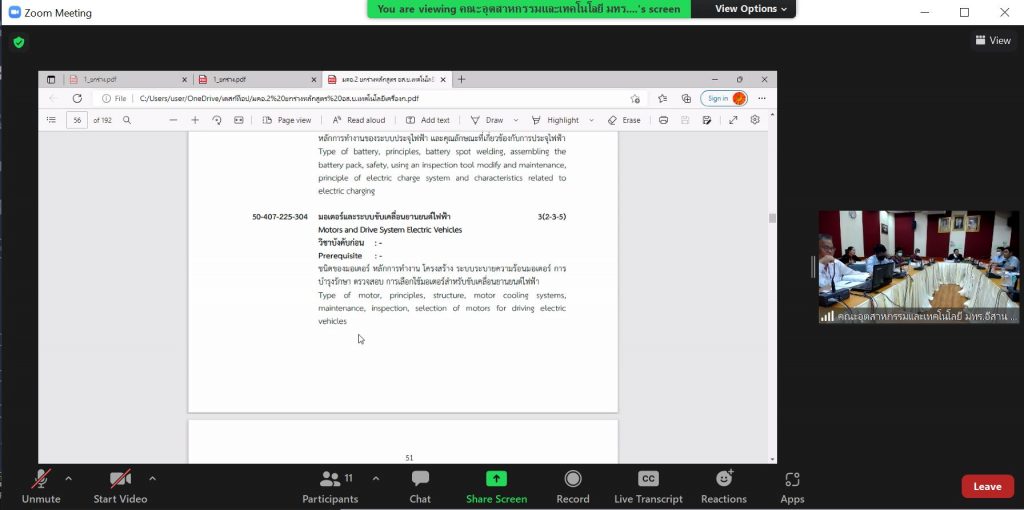The width and height of the screenshot is (1024, 510).
Task: Unmute the microphone
Action: pyautogui.click(x=41, y=487)
